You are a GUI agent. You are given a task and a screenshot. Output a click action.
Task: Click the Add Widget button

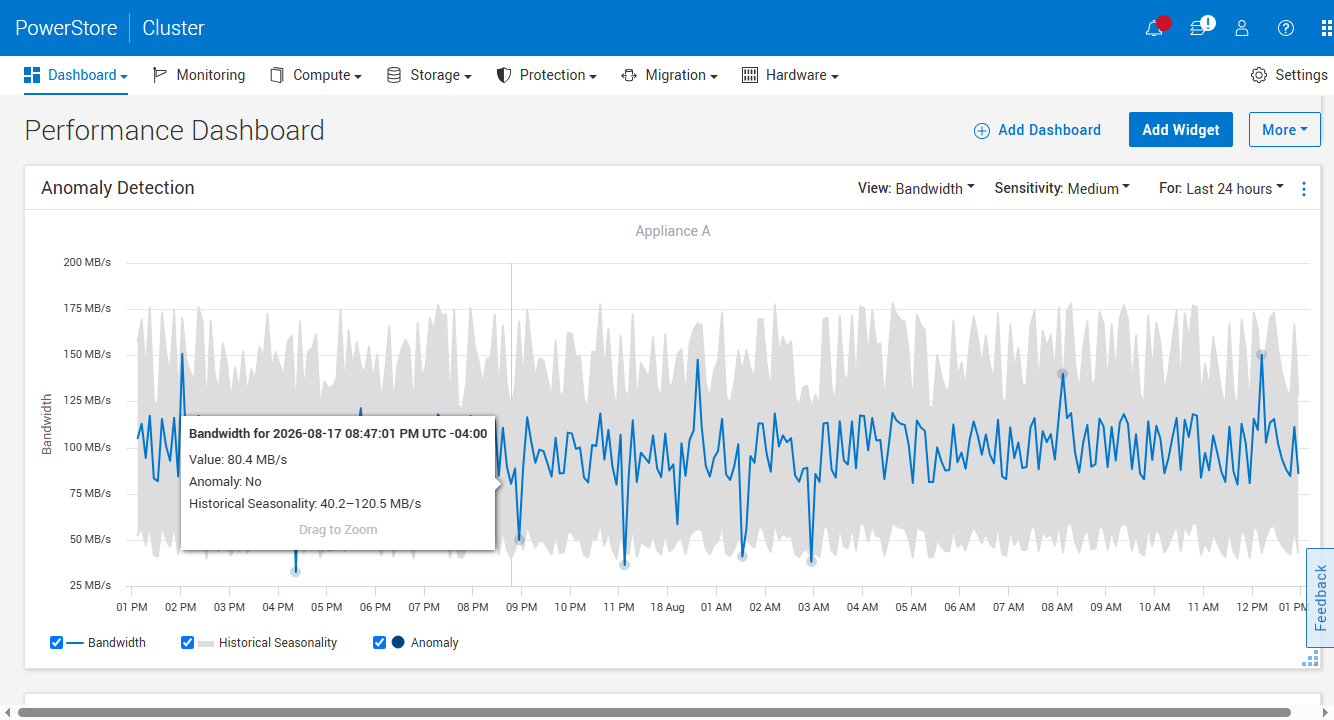1181,129
